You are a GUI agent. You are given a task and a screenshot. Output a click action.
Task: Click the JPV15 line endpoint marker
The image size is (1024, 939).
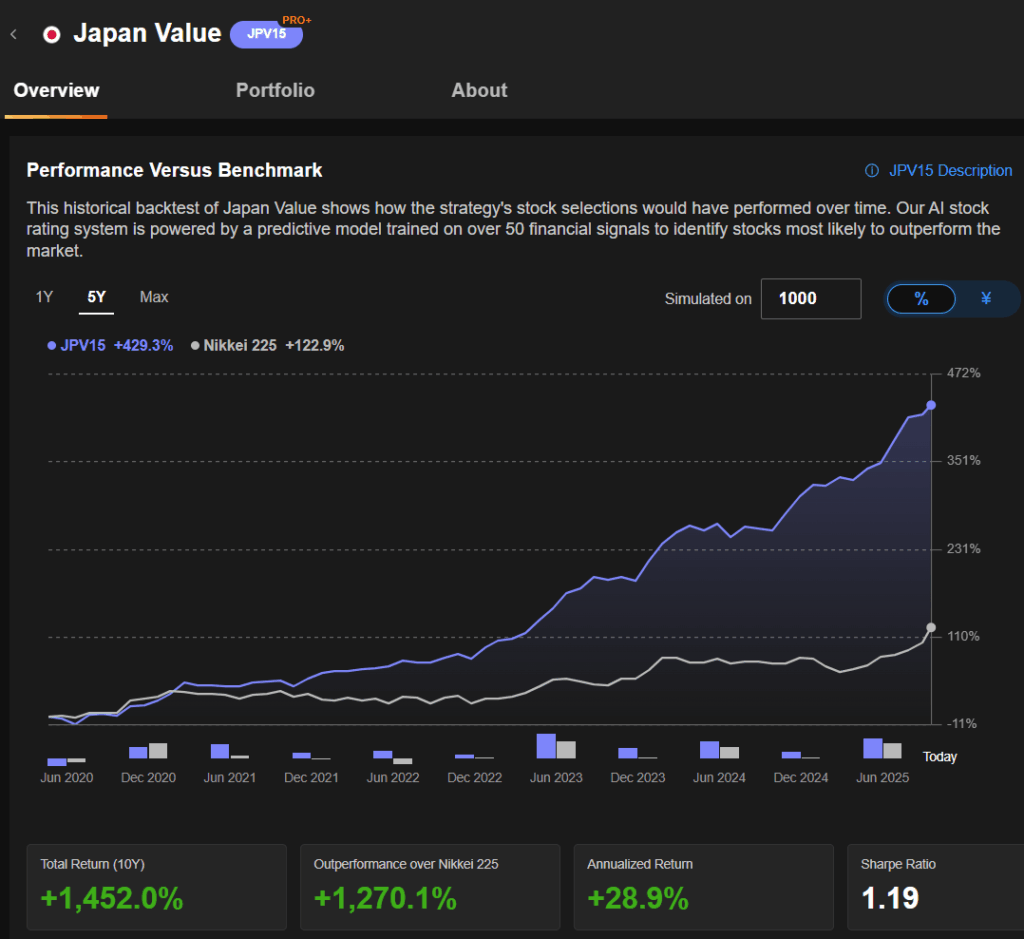(931, 405)
